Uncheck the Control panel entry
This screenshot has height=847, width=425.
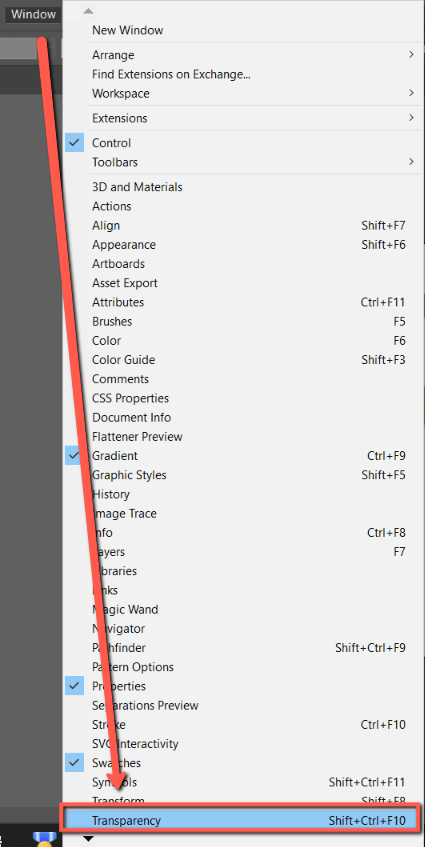[75, 143]
